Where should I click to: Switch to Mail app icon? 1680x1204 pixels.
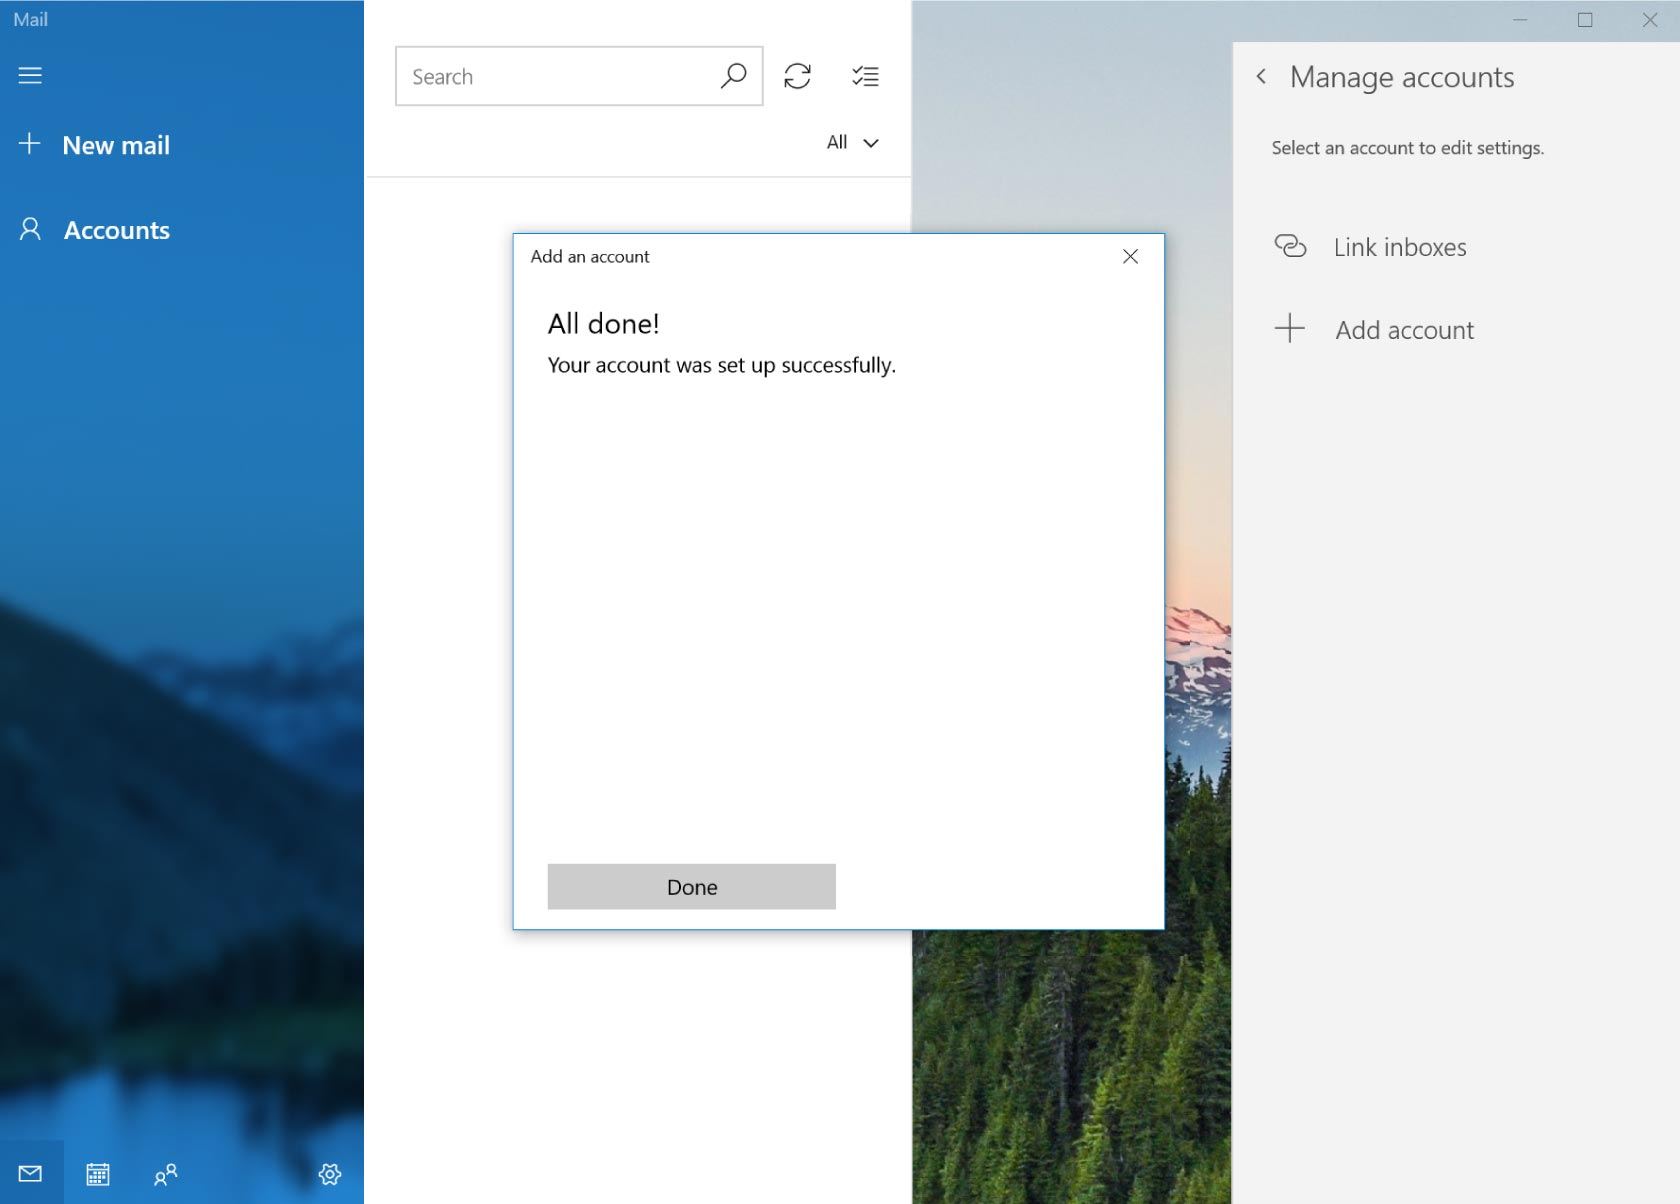31,1173
